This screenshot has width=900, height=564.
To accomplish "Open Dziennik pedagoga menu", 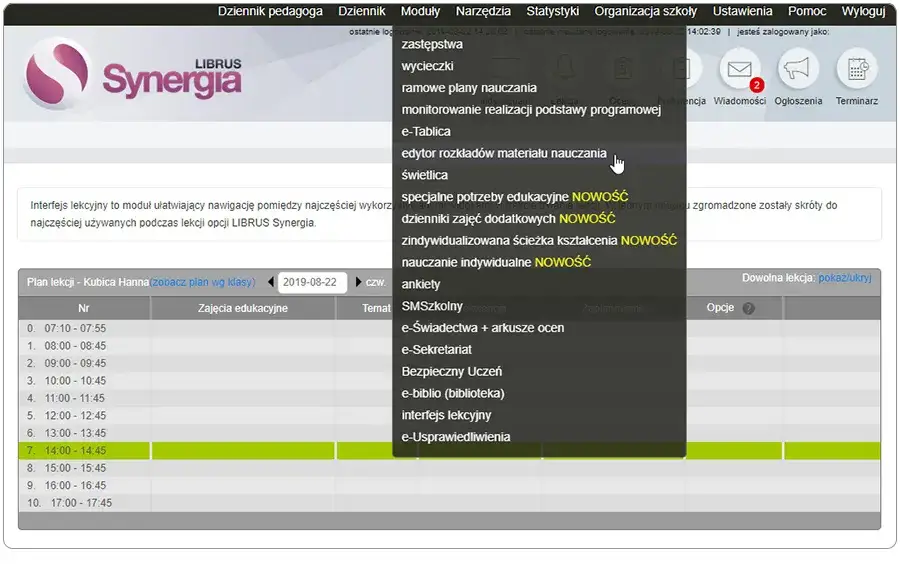I will (270, 11).
